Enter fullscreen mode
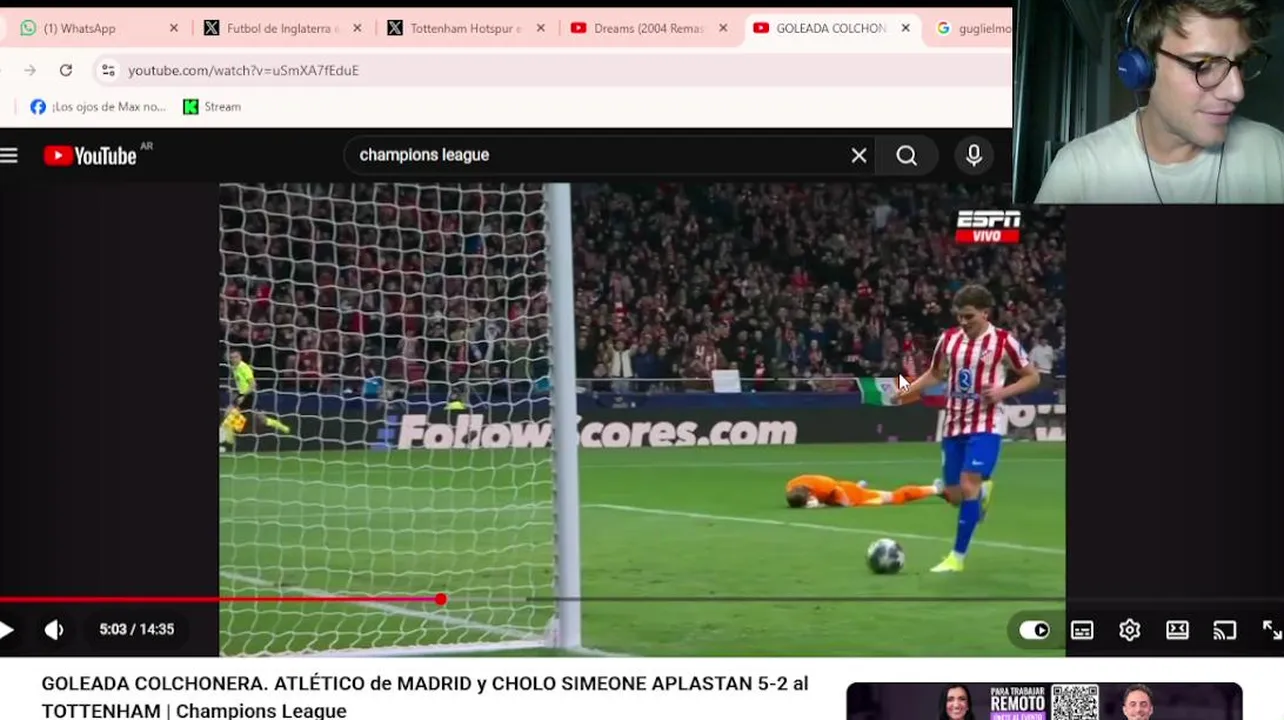The image size is (1284, 720). 1272,630
